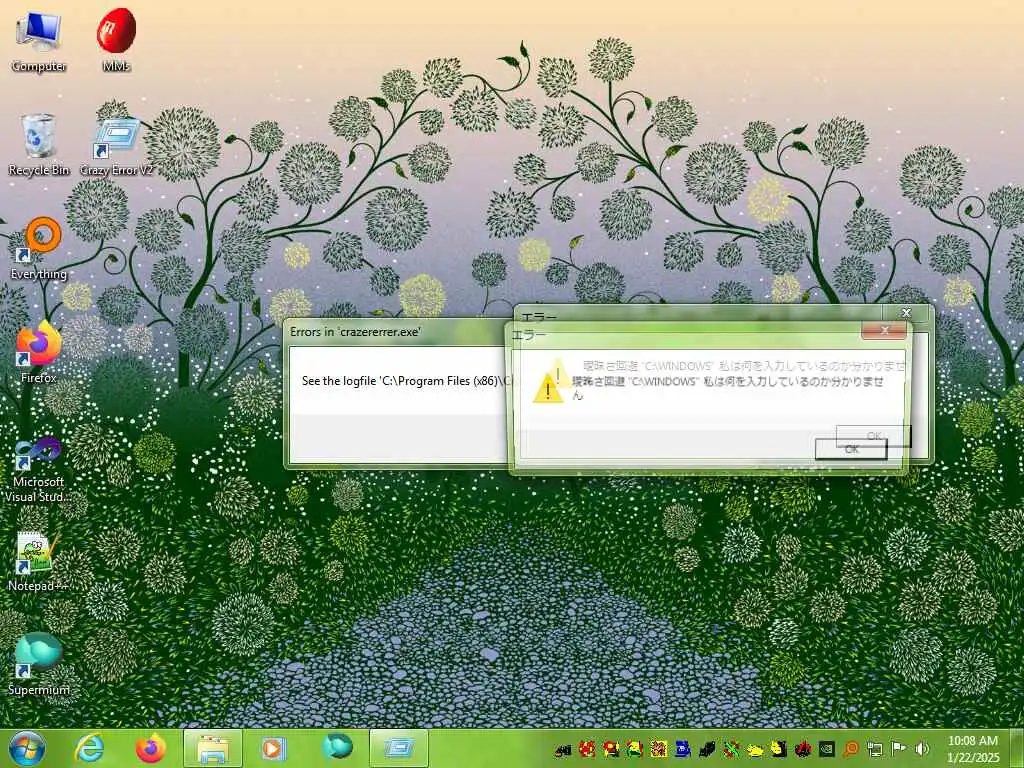Click the Japanese message in the front エラー dialog

[728, 387]
